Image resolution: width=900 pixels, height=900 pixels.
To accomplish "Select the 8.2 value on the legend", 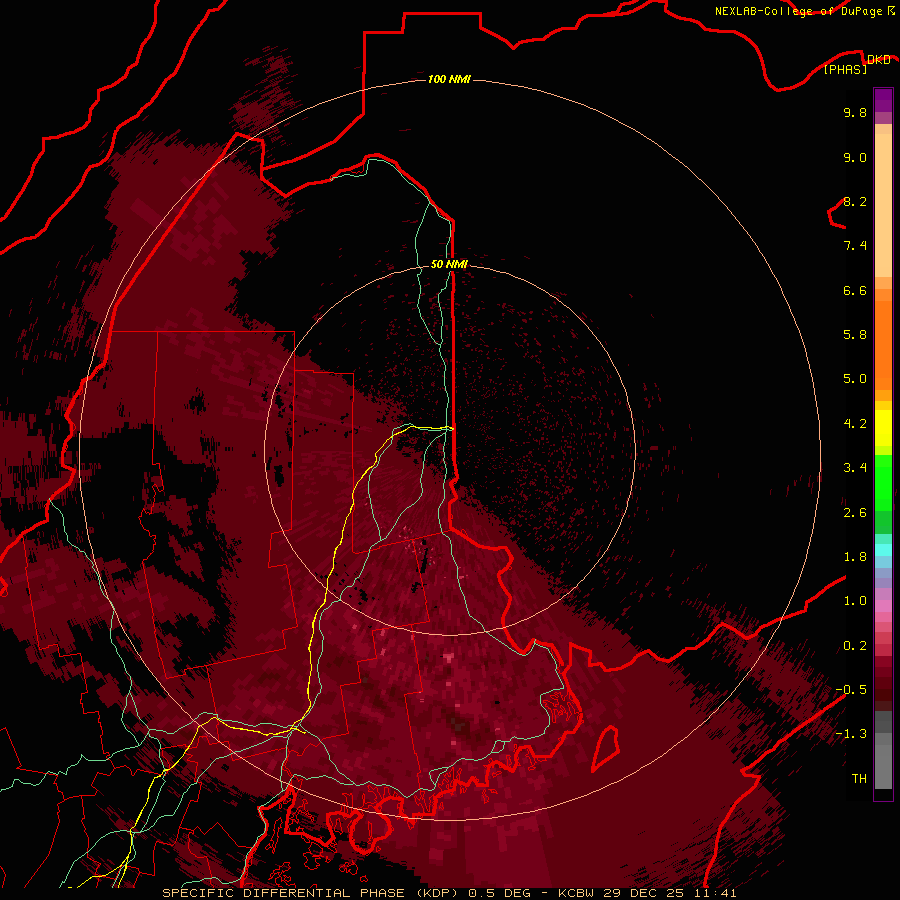I will pos(855,201).
